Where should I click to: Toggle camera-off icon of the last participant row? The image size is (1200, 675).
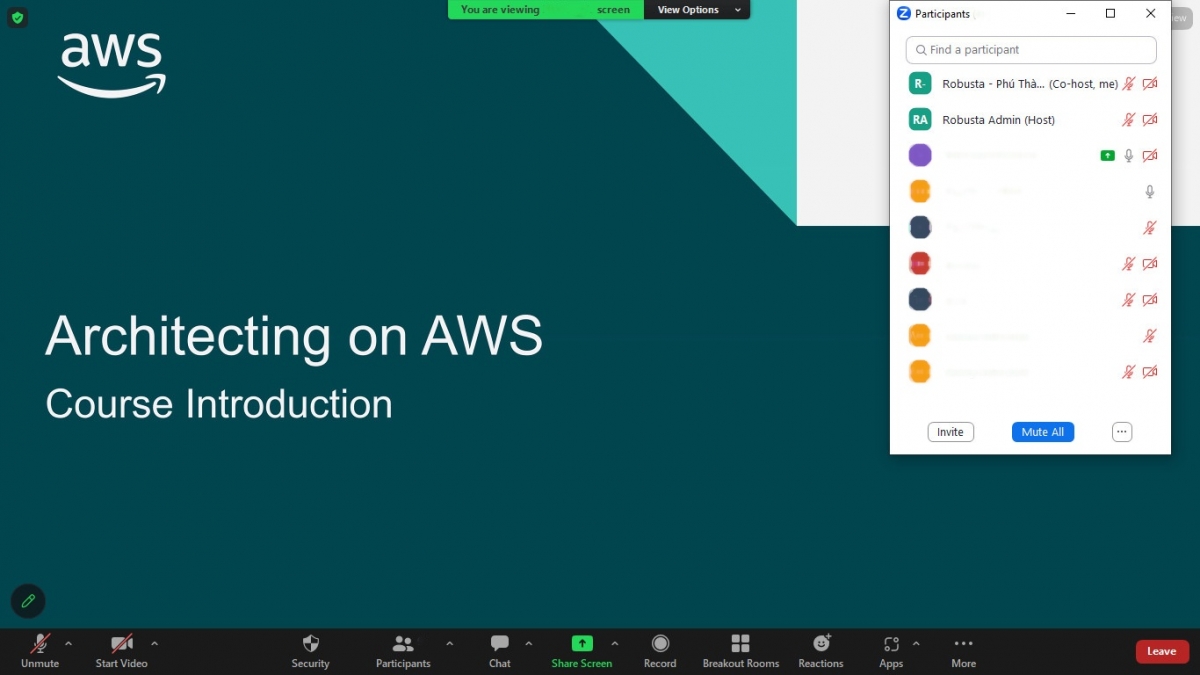click(1150, 371)
